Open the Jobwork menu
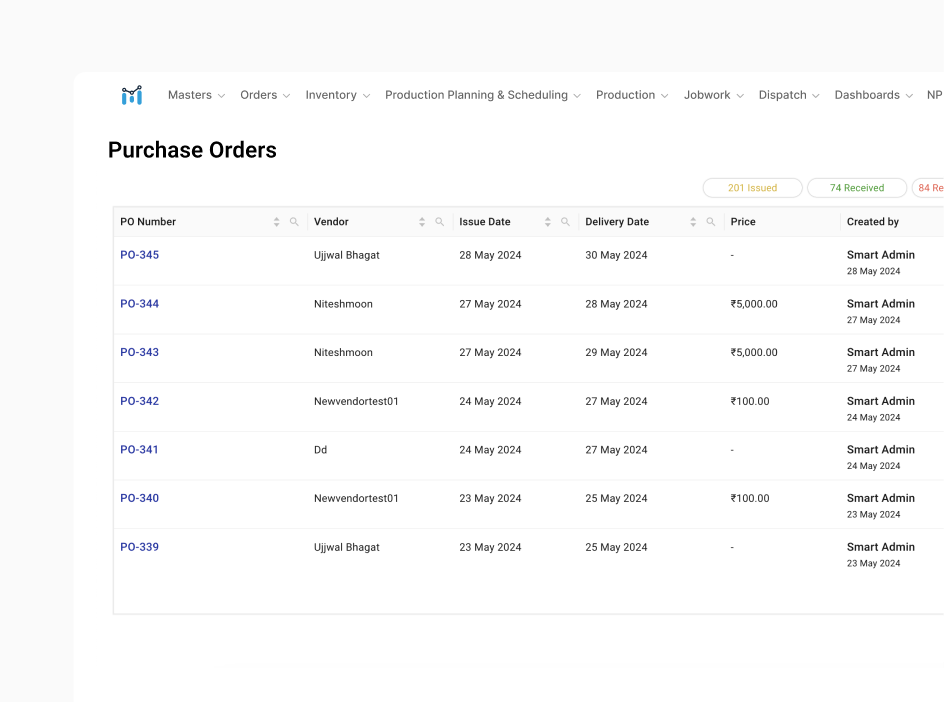944x702 pixels. [714, 95]
